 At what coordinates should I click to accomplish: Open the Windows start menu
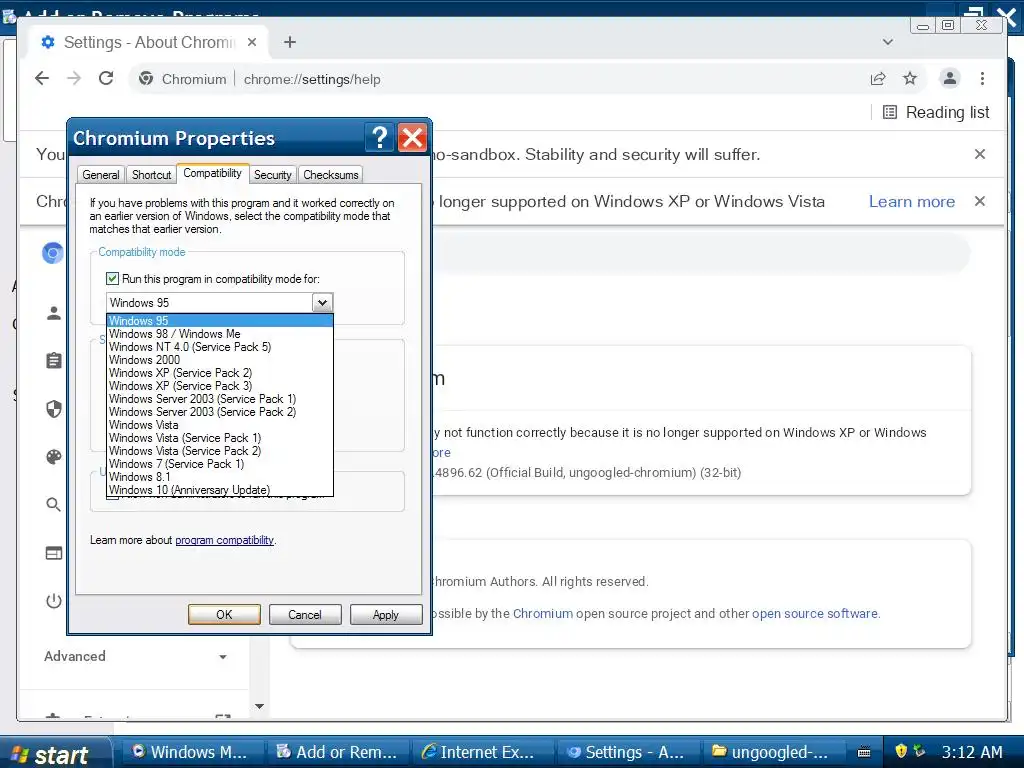[55, 754]
